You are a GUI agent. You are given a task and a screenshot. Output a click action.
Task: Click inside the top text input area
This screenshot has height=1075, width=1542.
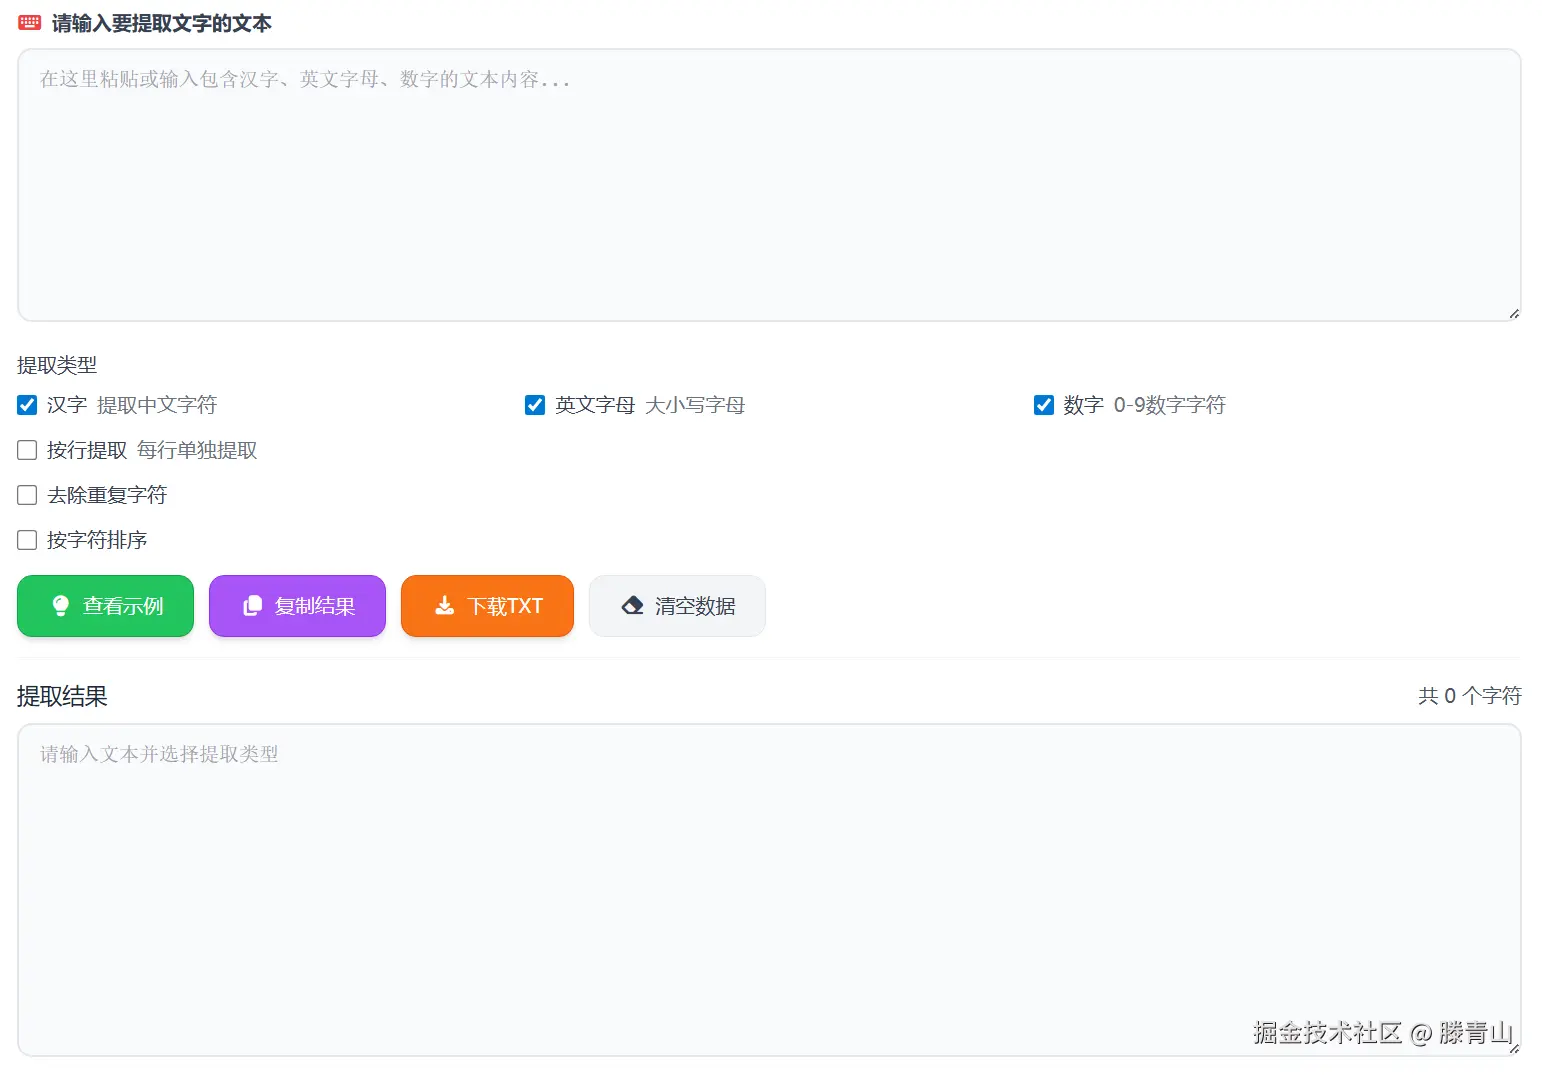pyautogui.click(x=768, y=185)
